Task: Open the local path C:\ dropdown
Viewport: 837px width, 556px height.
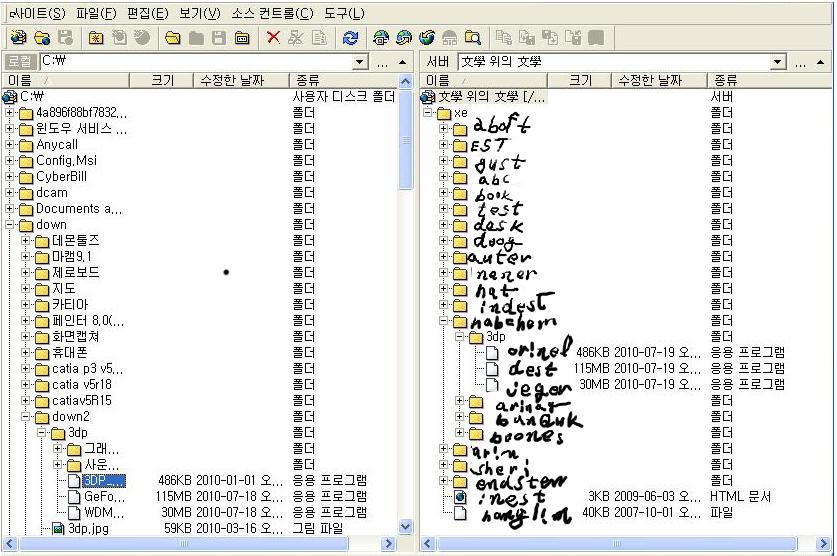Action: (x=360, y=62)
